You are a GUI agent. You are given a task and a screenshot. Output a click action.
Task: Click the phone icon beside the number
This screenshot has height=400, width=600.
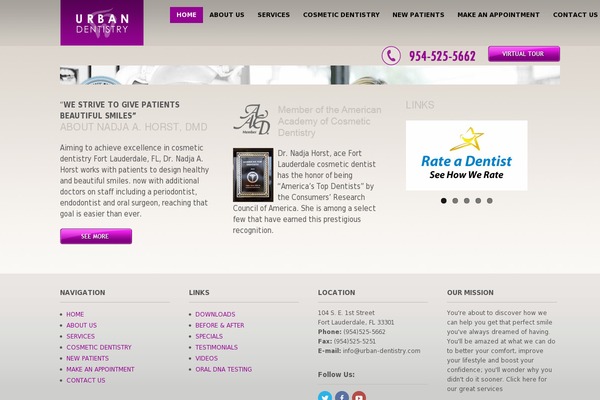tap(391, 56)
